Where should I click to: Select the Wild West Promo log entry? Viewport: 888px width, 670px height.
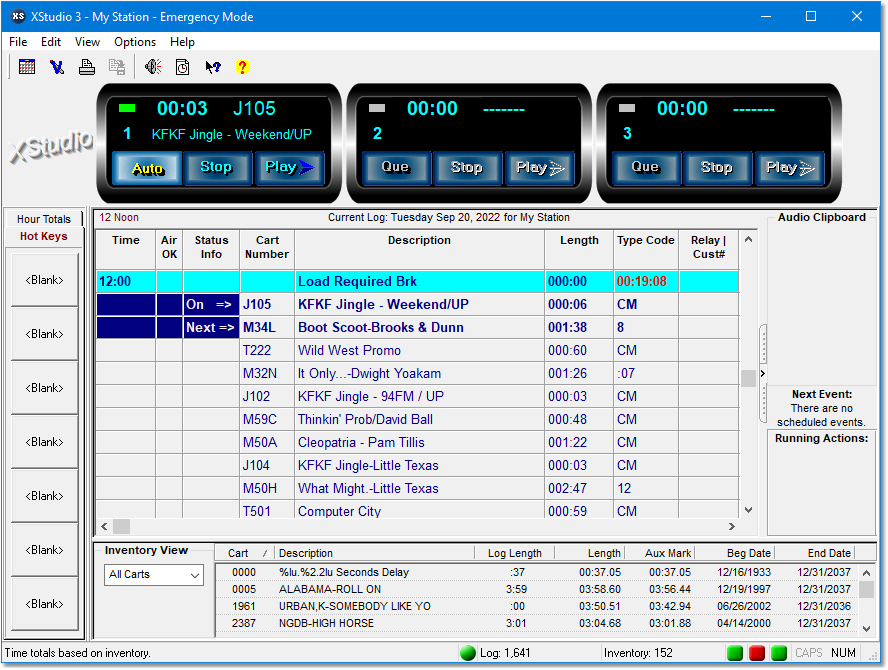coord(417,351)
